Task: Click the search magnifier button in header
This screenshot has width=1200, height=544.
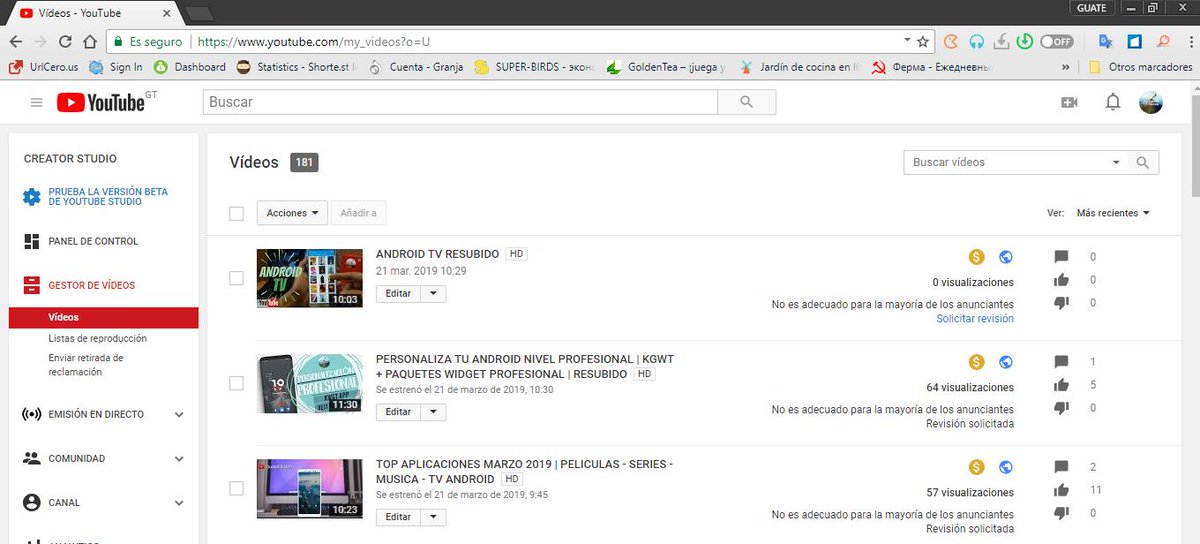Action: [746, 102]
